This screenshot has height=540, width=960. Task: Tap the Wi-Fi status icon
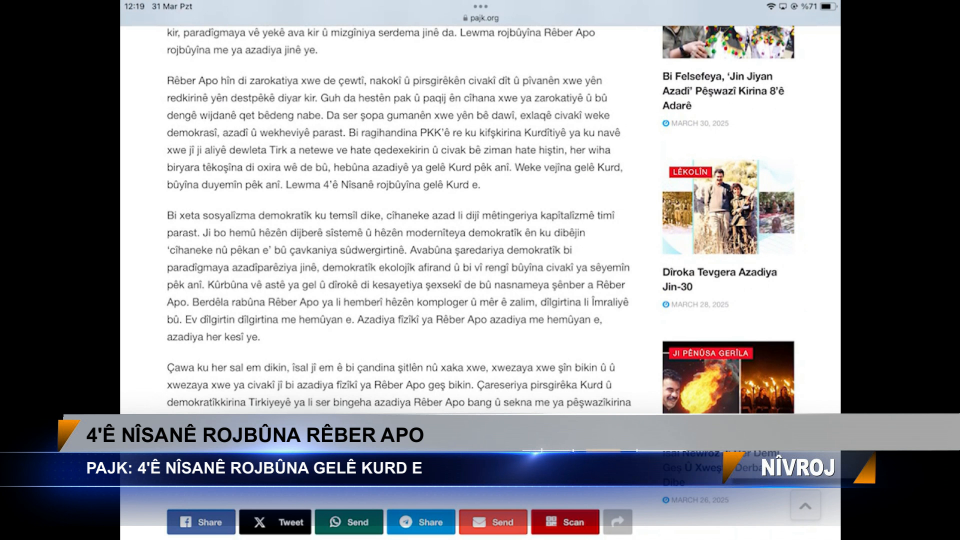(x=771, y=6)
